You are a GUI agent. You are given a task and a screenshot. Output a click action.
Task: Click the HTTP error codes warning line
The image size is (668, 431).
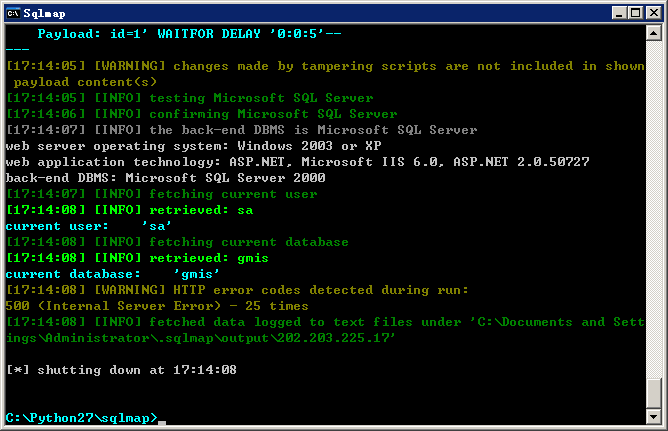(237, 290)
